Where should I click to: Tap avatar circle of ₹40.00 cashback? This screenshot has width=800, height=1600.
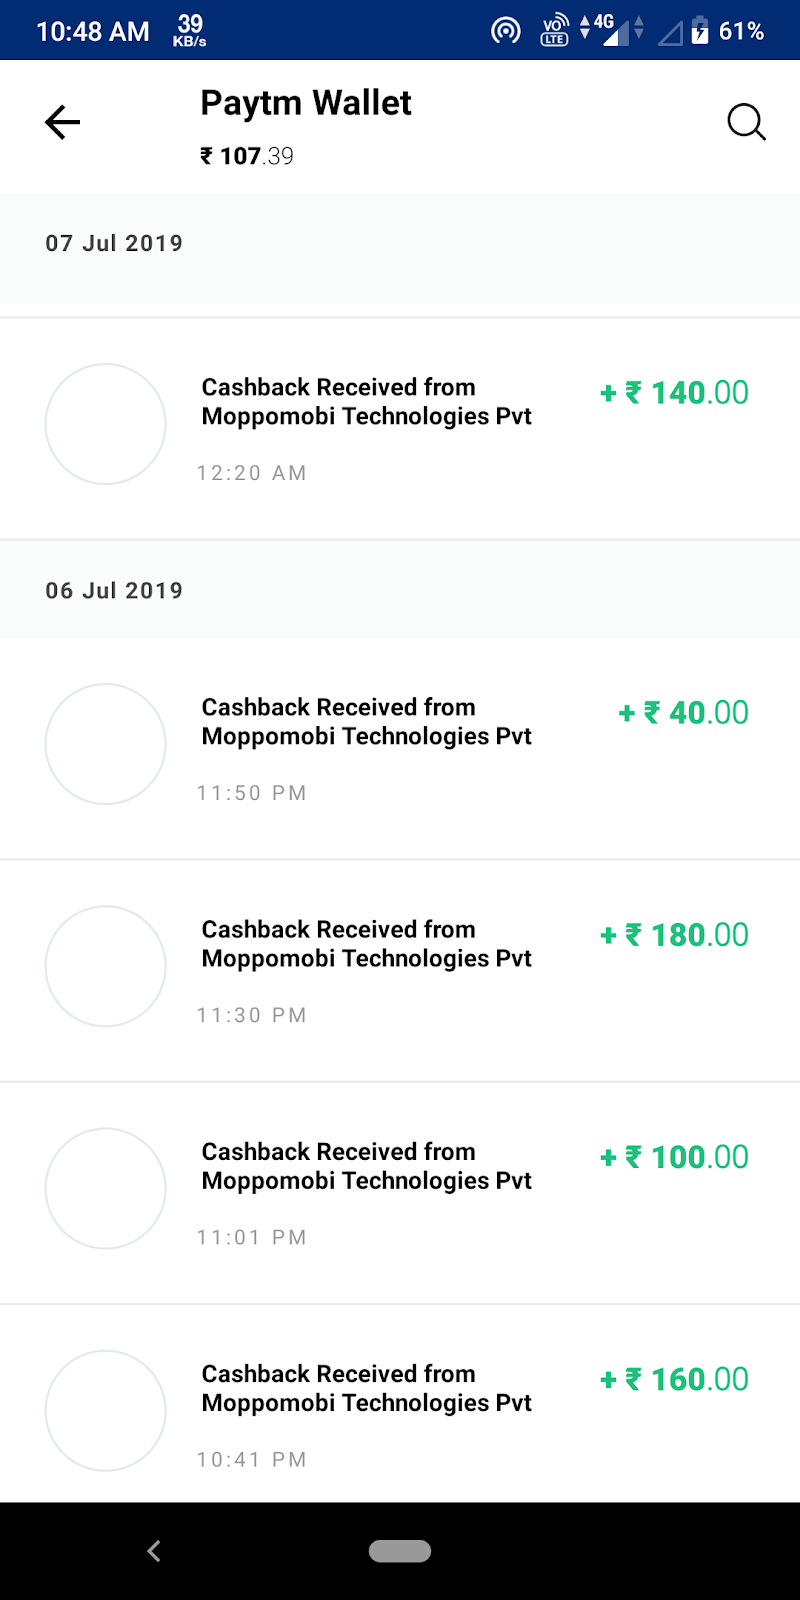(106, 744)
